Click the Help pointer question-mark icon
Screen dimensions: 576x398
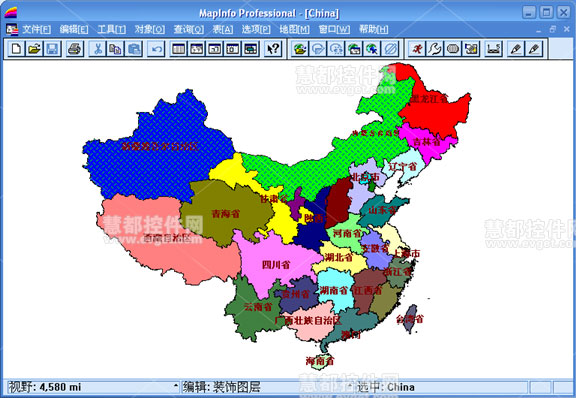pos(273,49)
